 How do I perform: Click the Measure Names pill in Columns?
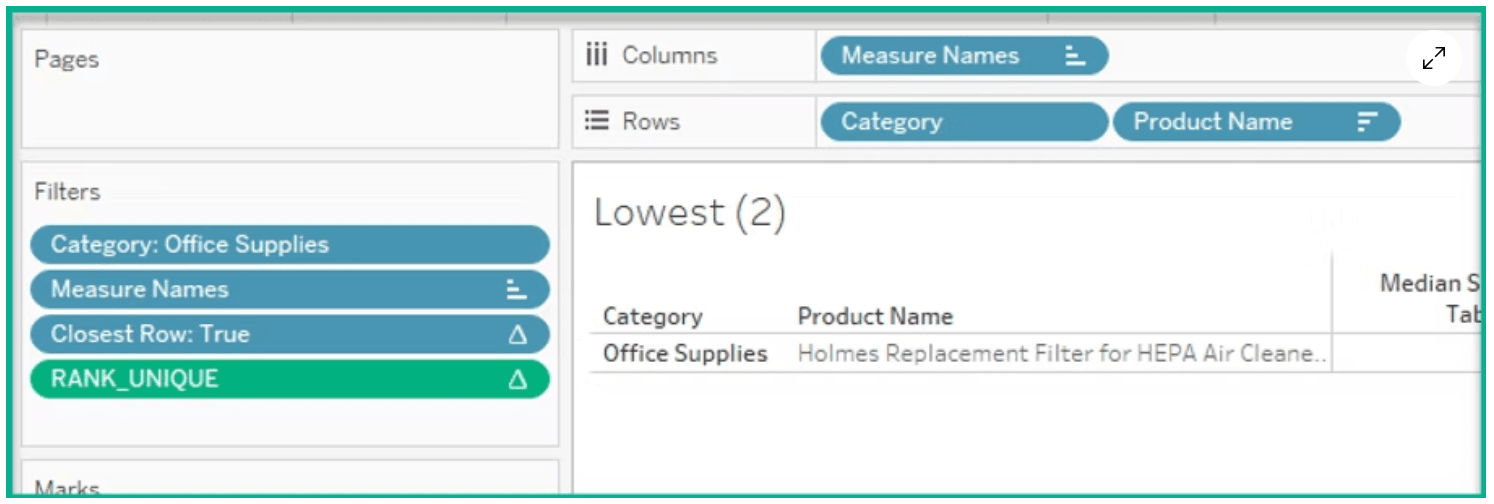pos(940,57)
